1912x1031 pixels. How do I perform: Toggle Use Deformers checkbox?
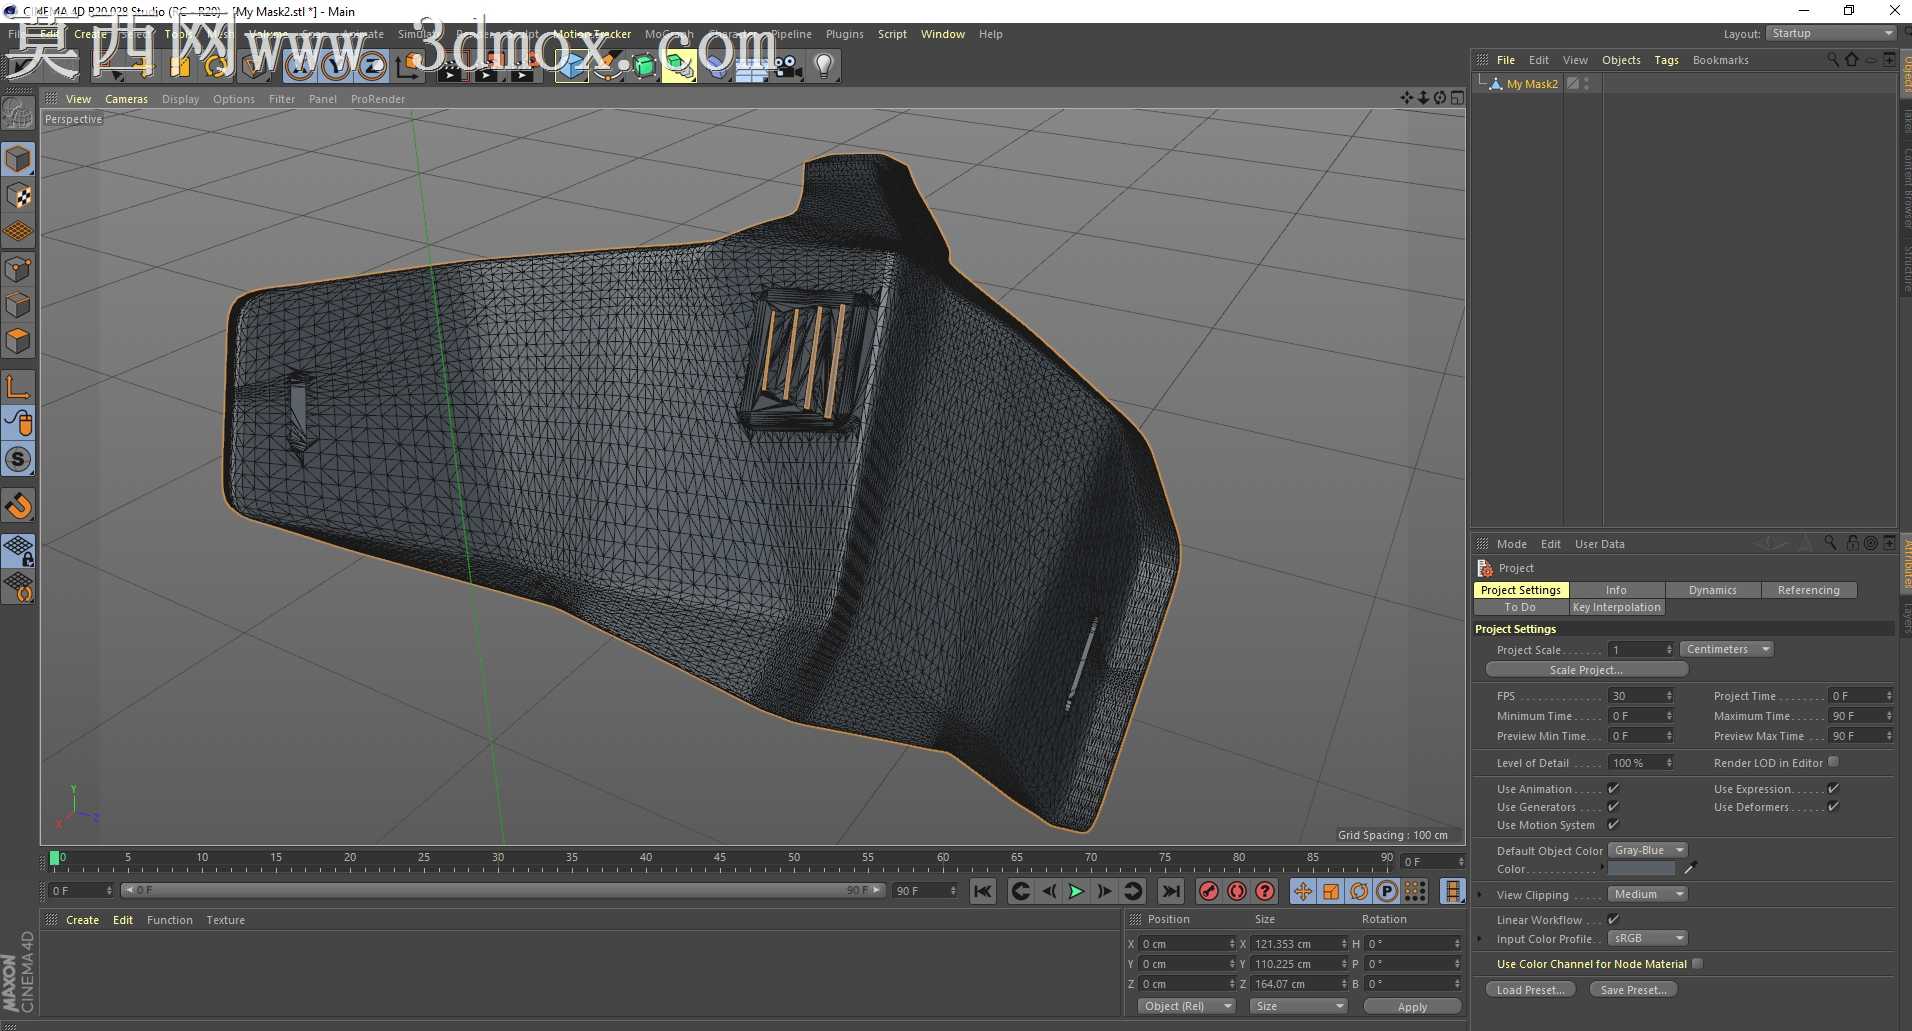point(1833,807)
